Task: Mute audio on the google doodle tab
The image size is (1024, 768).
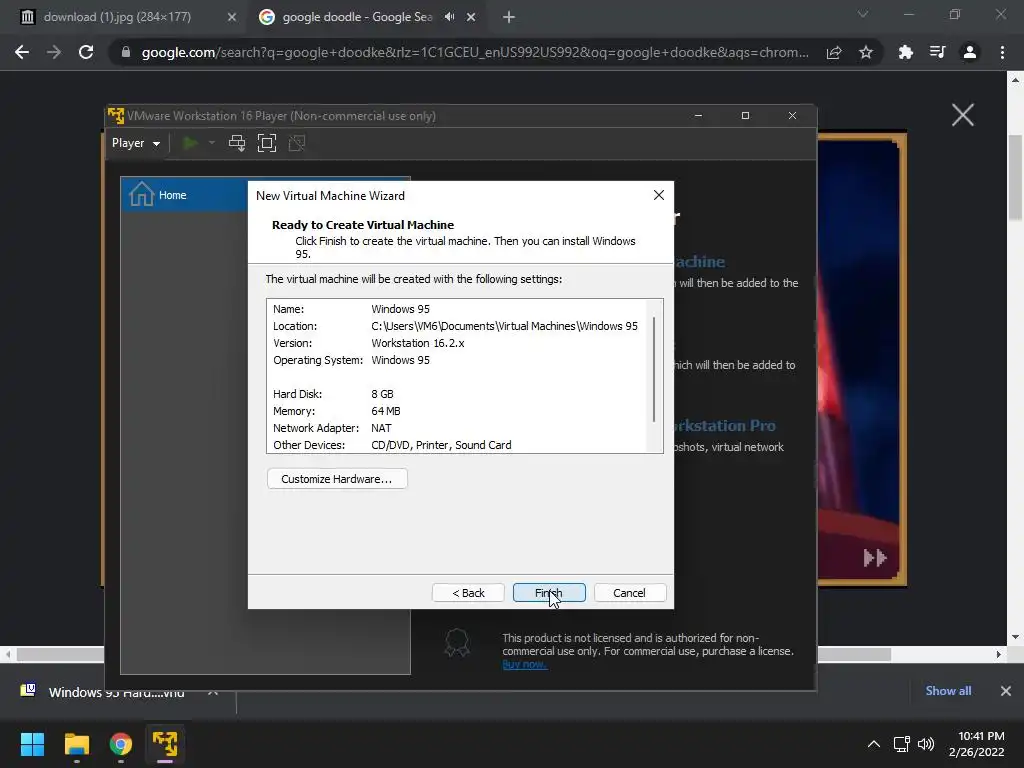Action: pos(449,17)
